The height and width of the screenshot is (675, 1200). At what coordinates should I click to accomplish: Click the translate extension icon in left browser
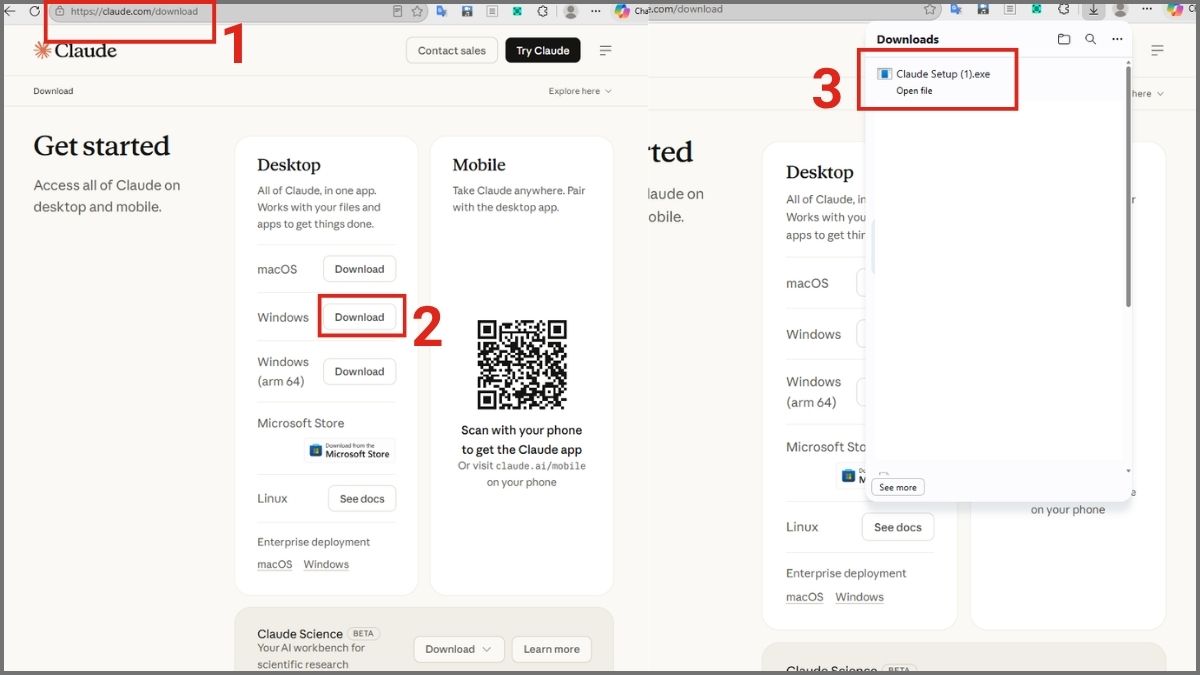441,11
